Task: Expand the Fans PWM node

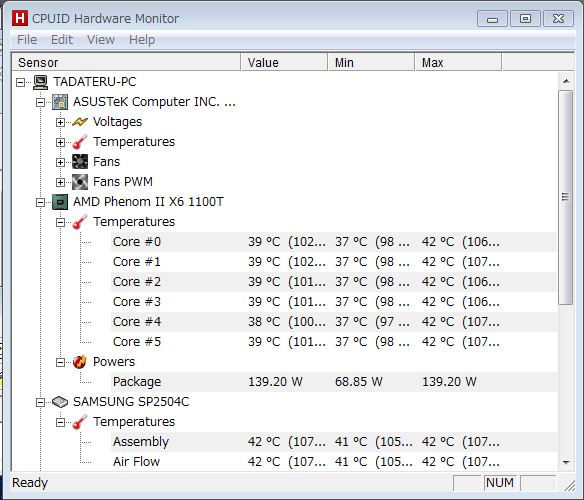Action: [60, 182]
